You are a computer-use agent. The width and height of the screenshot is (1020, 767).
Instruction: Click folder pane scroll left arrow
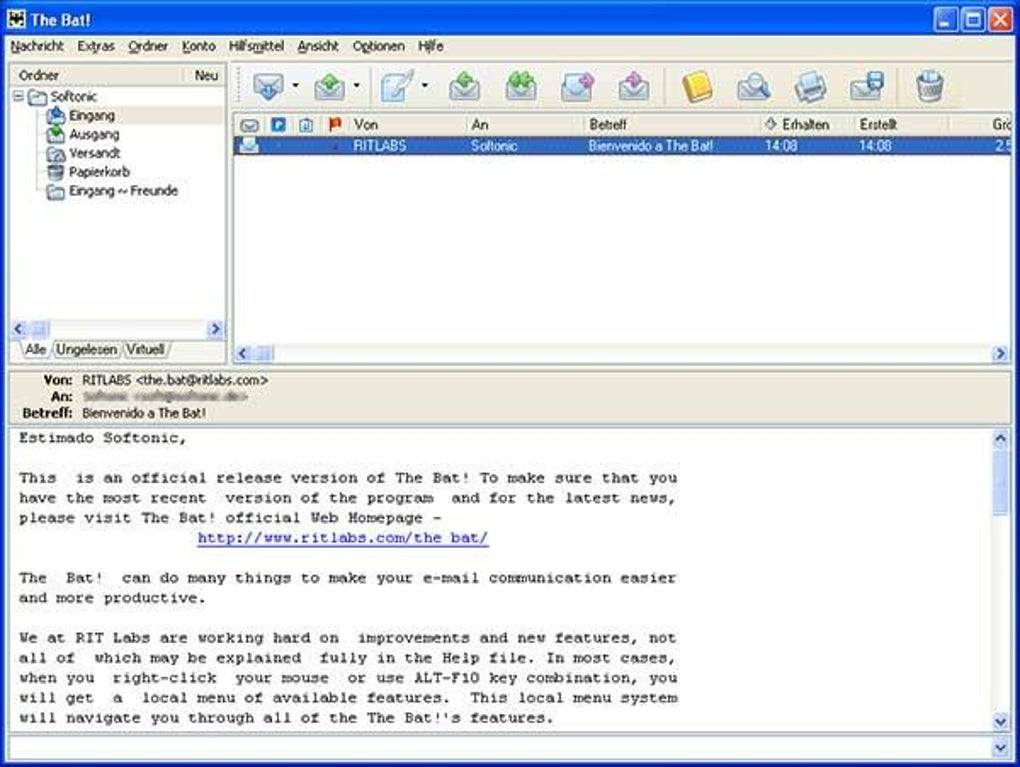pyautogui.click(x=19, y=329)
